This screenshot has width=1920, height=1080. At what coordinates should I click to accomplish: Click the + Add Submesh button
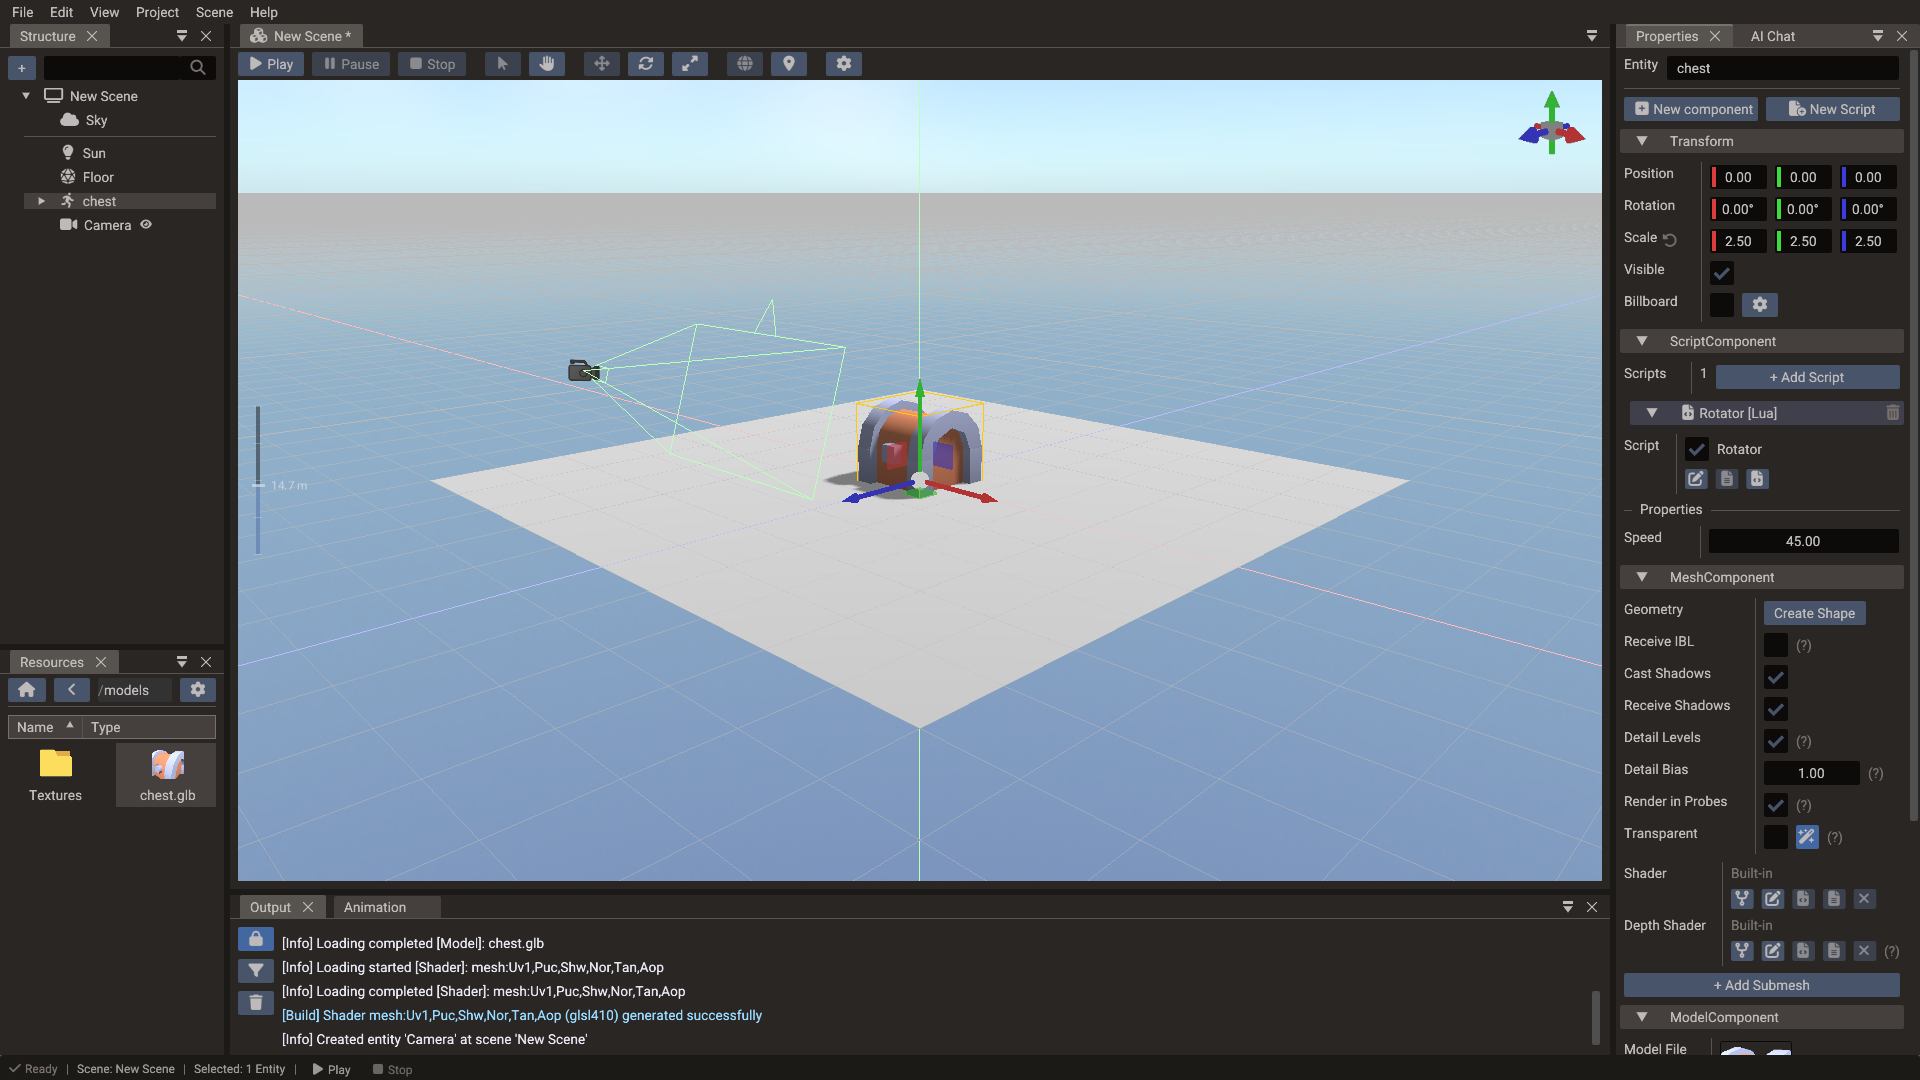(x=1762, y=985)
